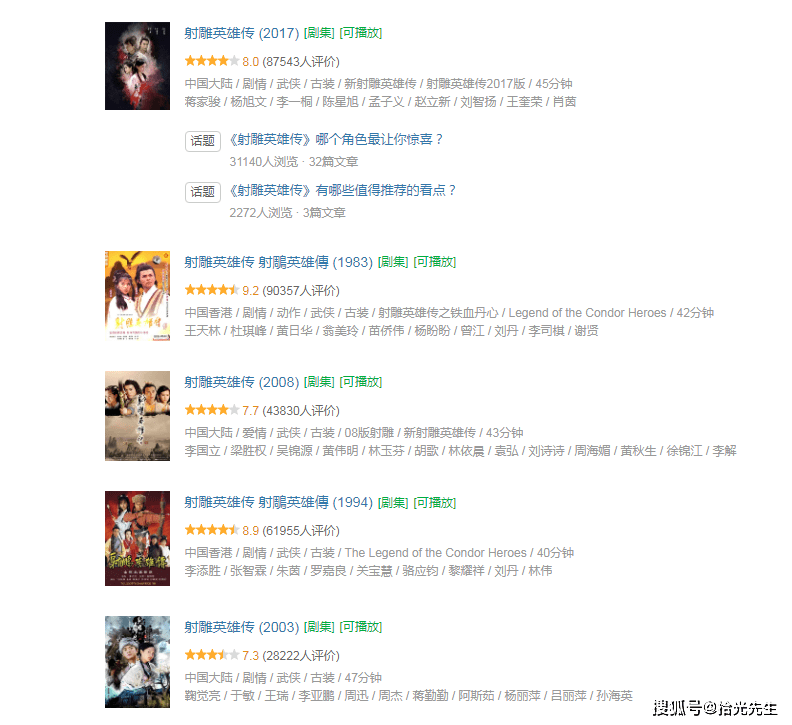
Task: Click the first 话题 label button
Action: [203, 141]
